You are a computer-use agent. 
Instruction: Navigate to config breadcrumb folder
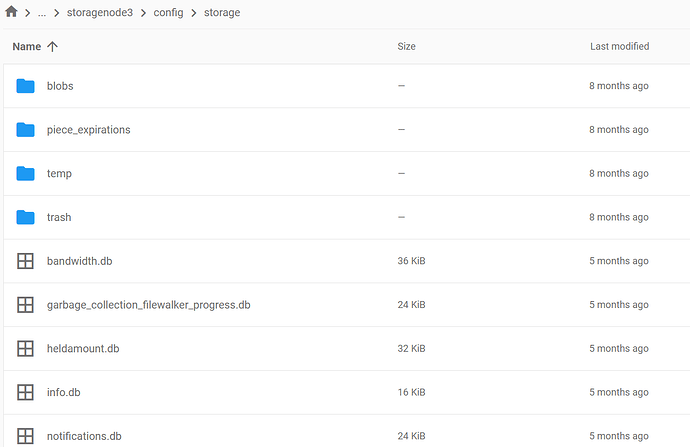(168, 13)
